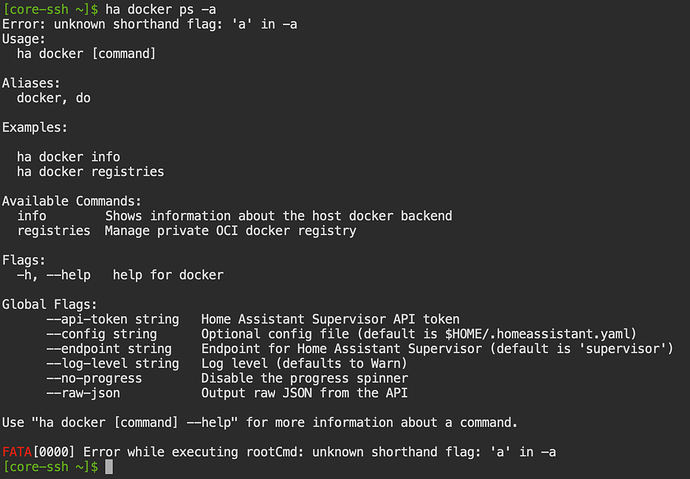Viewport: 690px width, 479px height.
Task: Click the "--config string" flag
Action: 101,334
